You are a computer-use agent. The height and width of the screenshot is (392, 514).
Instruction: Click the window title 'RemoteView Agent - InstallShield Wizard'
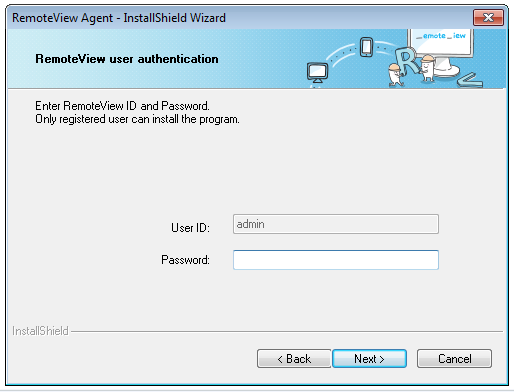point(119,18)
